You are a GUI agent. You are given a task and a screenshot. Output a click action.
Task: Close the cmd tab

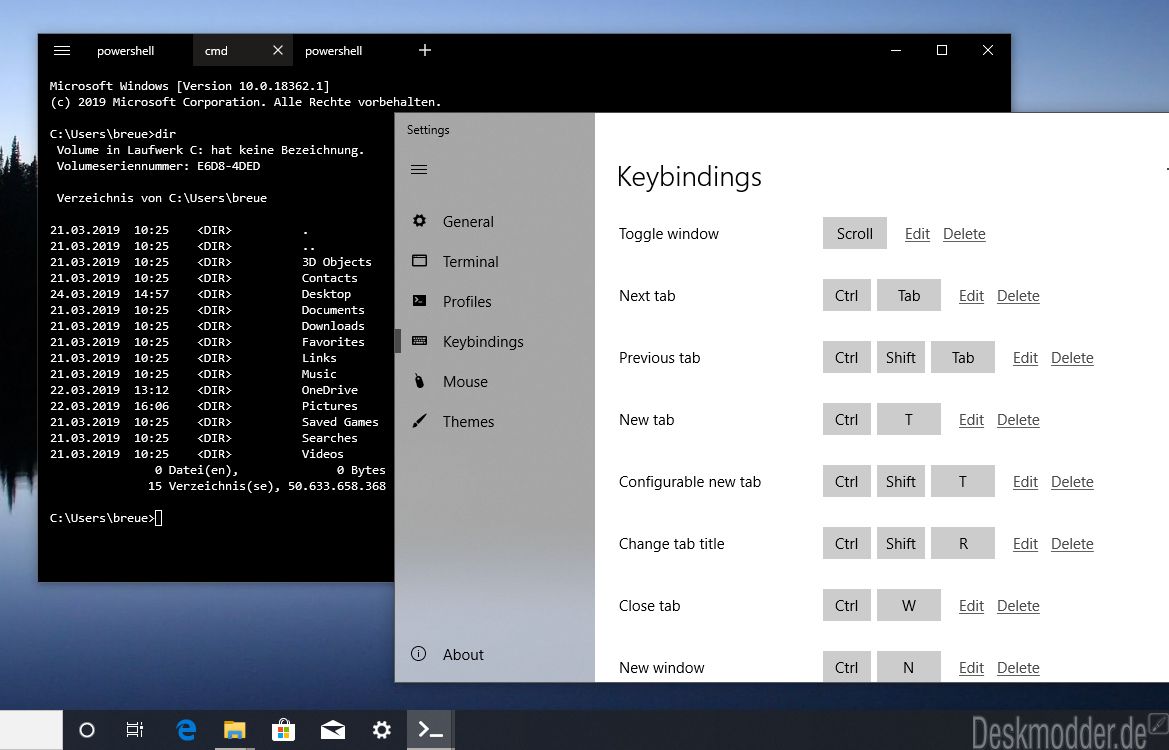tap(278, 50)
